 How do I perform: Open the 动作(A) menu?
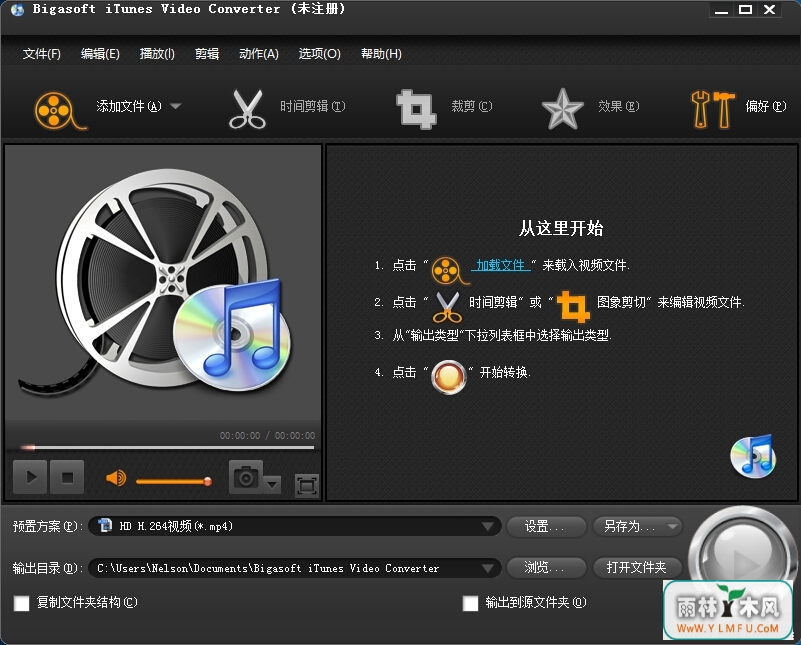click(x=259, y=54)
